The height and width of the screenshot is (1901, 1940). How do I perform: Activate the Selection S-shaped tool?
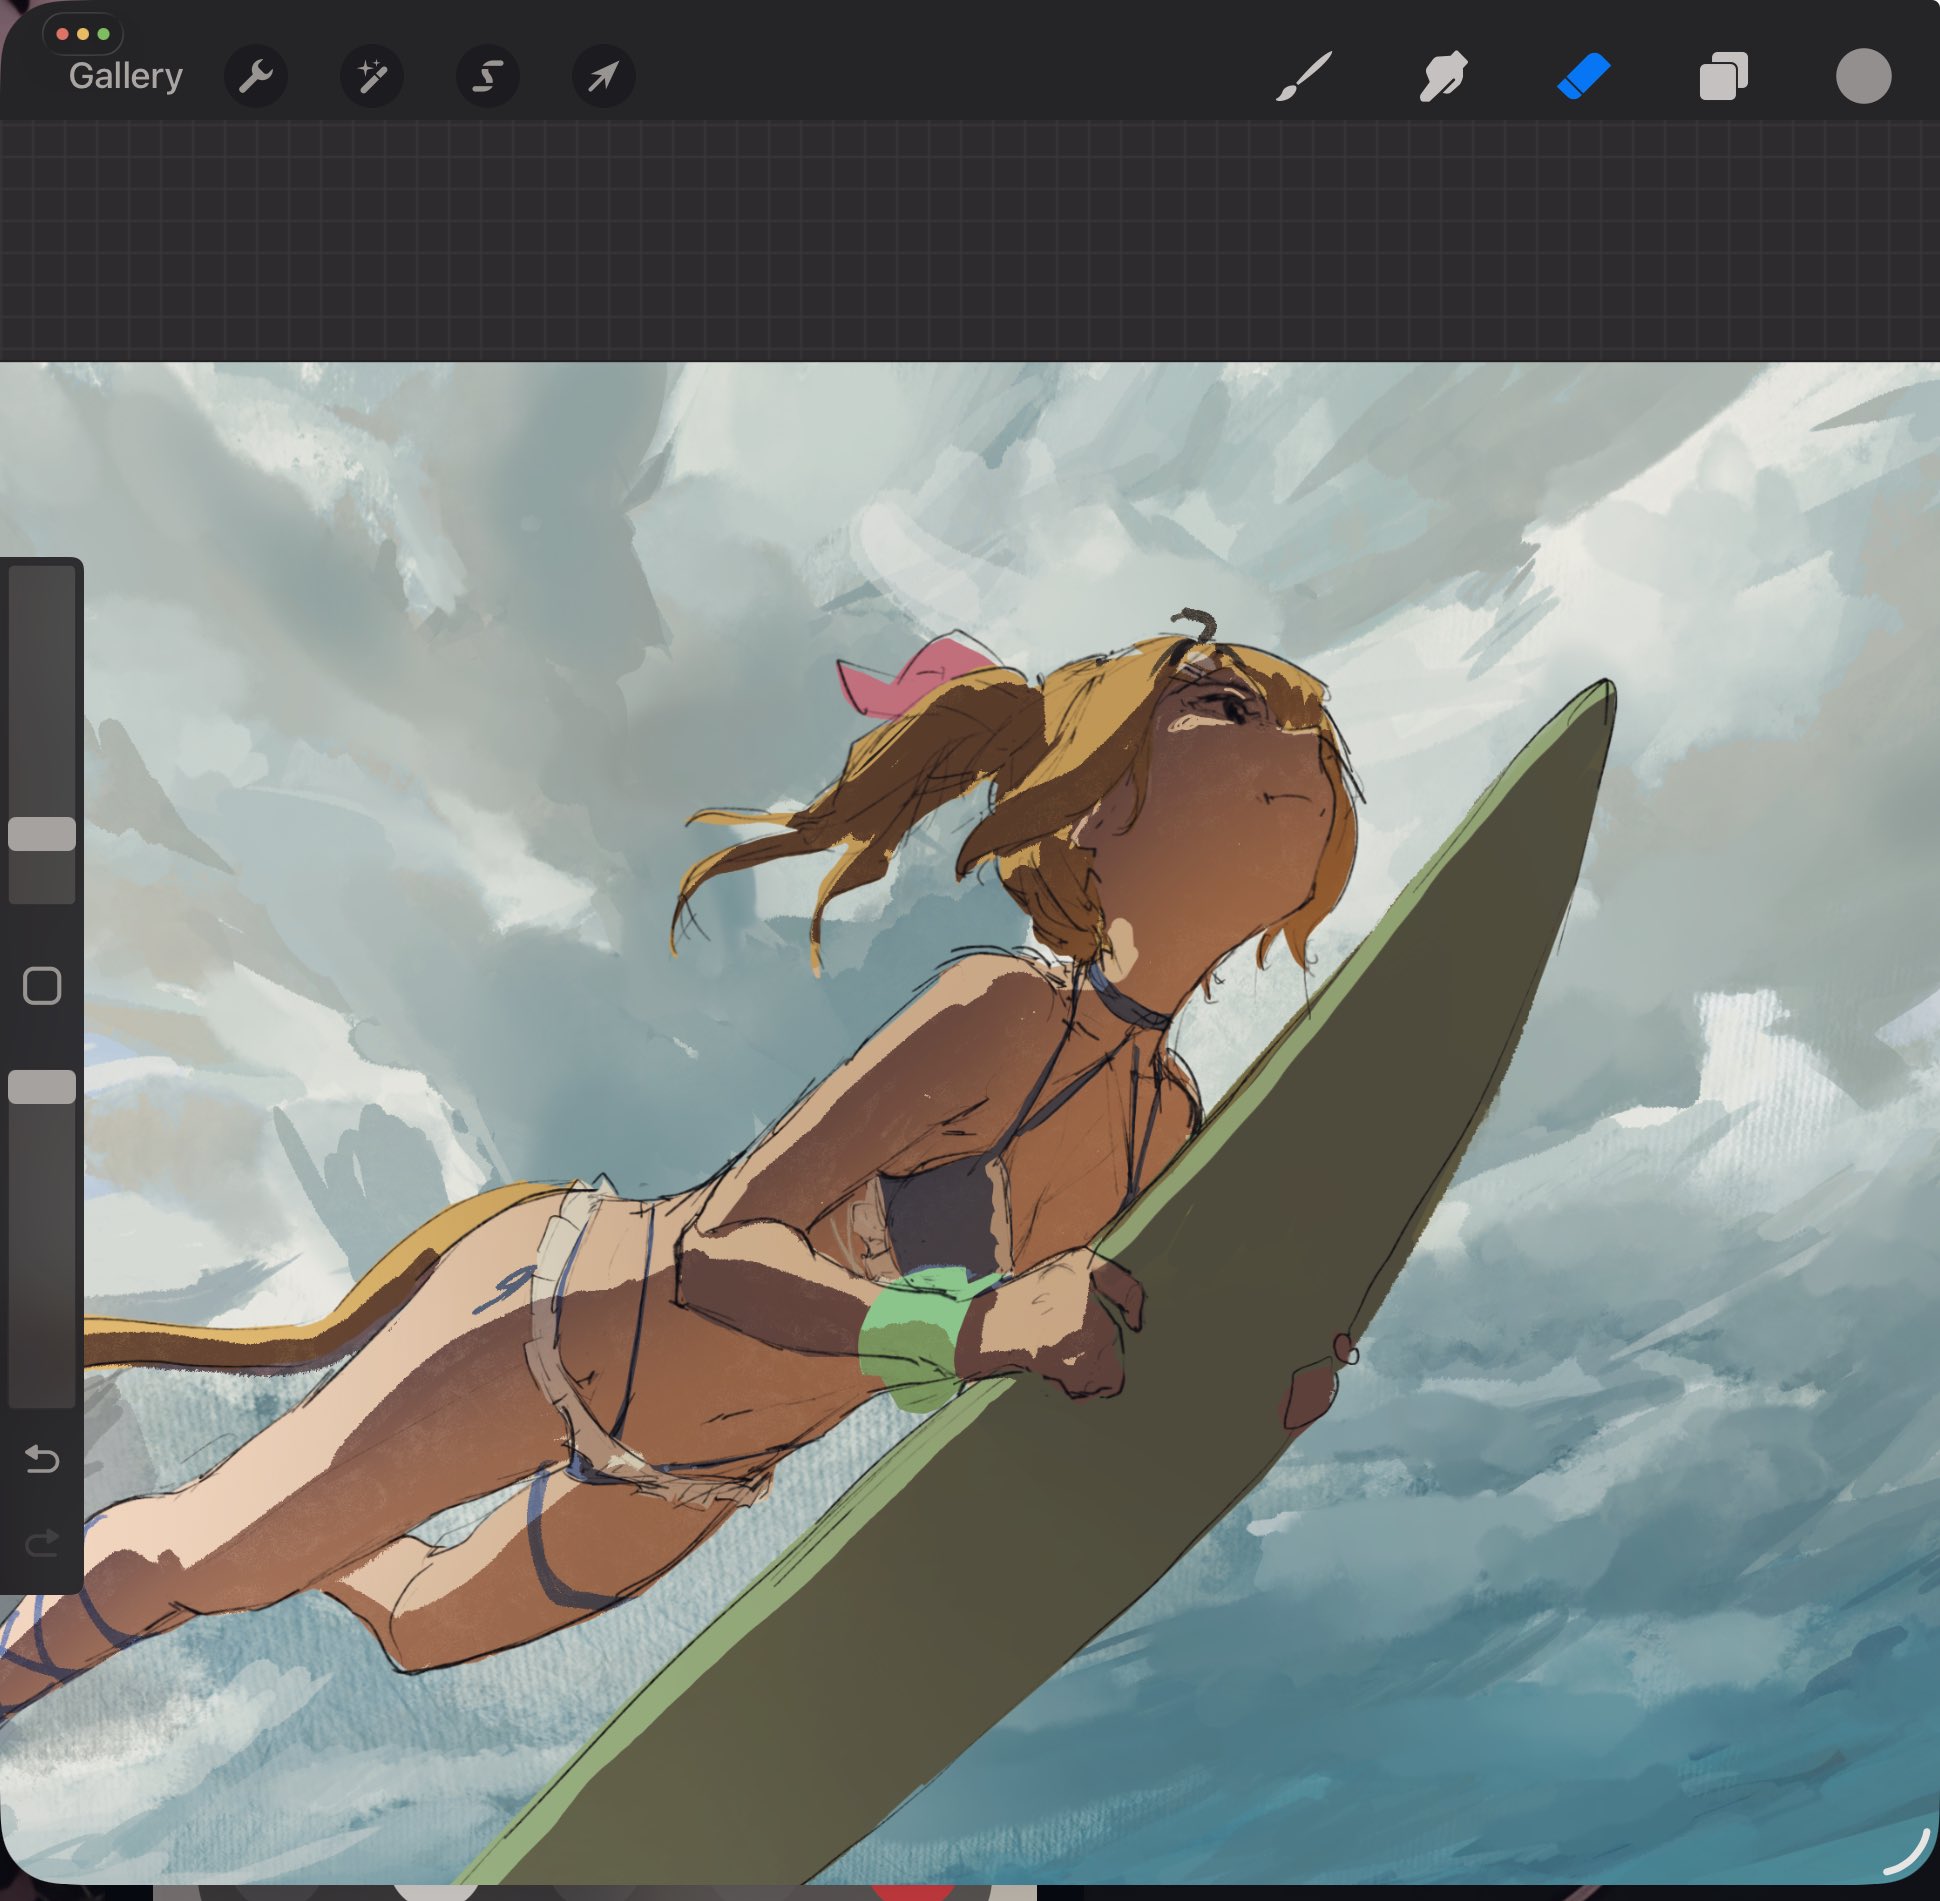tap(487, 76)
